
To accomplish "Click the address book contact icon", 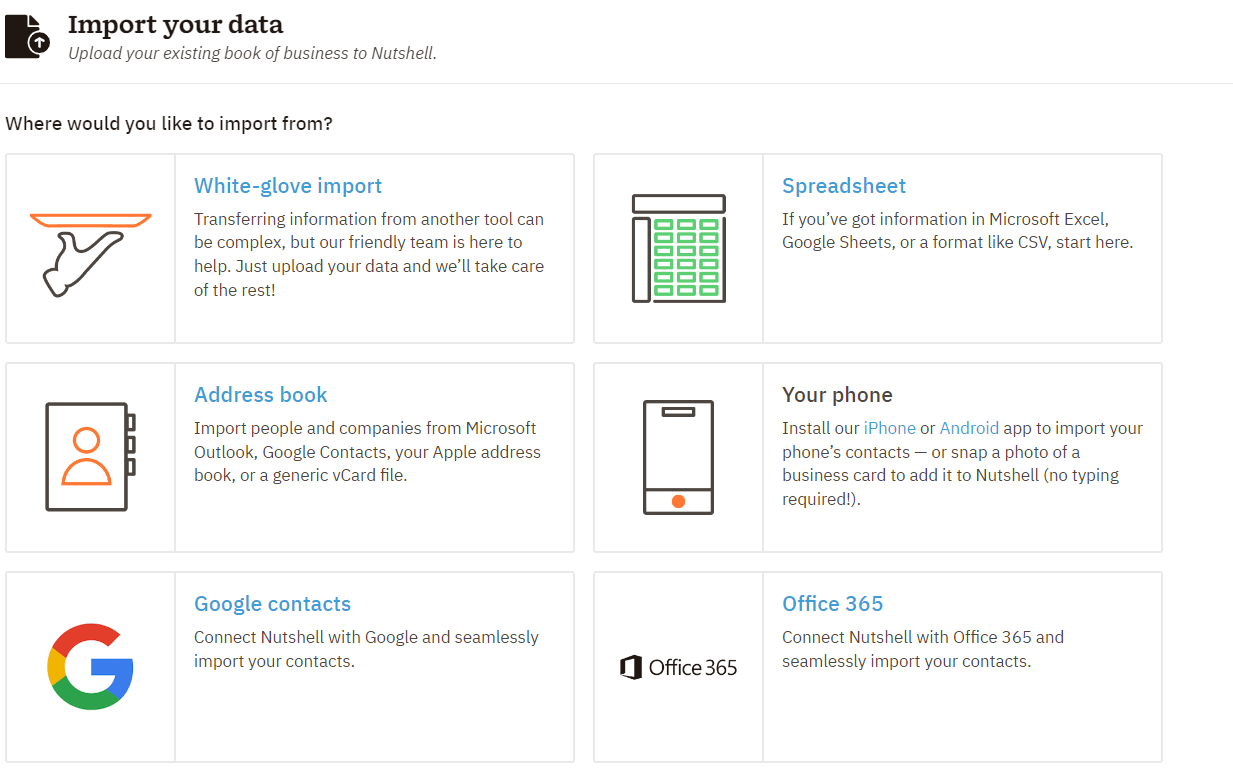I will click(x=90, y=457).
